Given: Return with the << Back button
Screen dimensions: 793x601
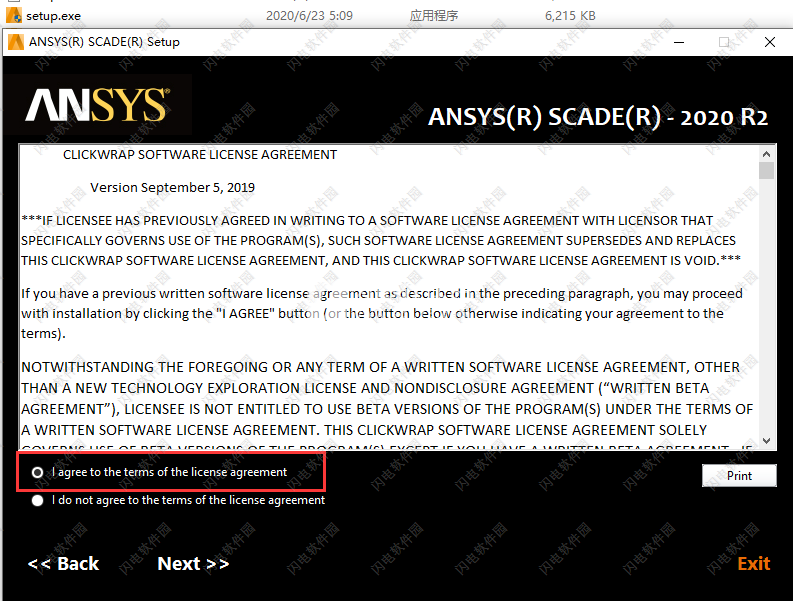Looking at the screenshot, I should (63, 564).
